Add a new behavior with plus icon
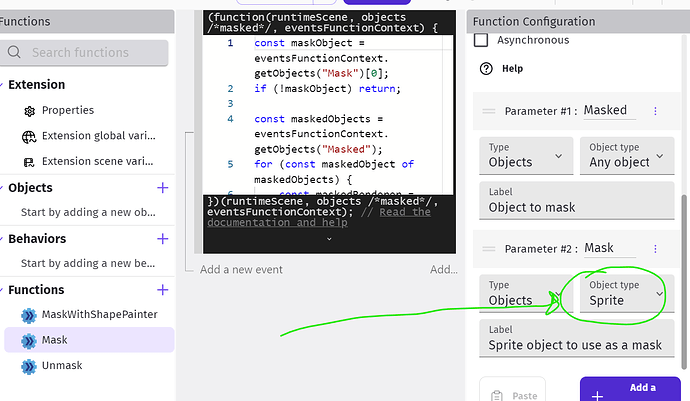690x401 pixels. [x=163, y=239]
